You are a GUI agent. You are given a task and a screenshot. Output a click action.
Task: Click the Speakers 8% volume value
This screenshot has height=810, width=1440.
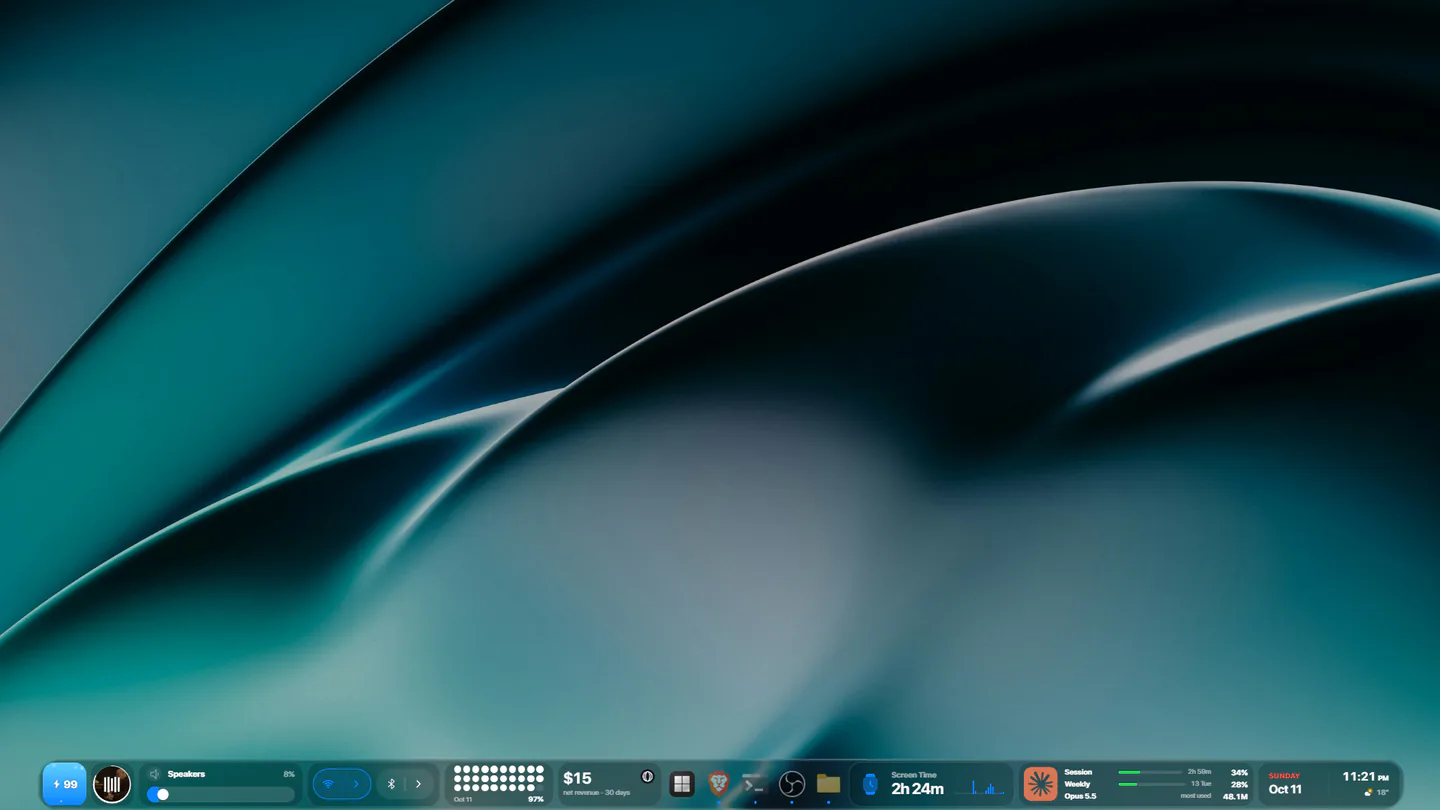(289, 774)
